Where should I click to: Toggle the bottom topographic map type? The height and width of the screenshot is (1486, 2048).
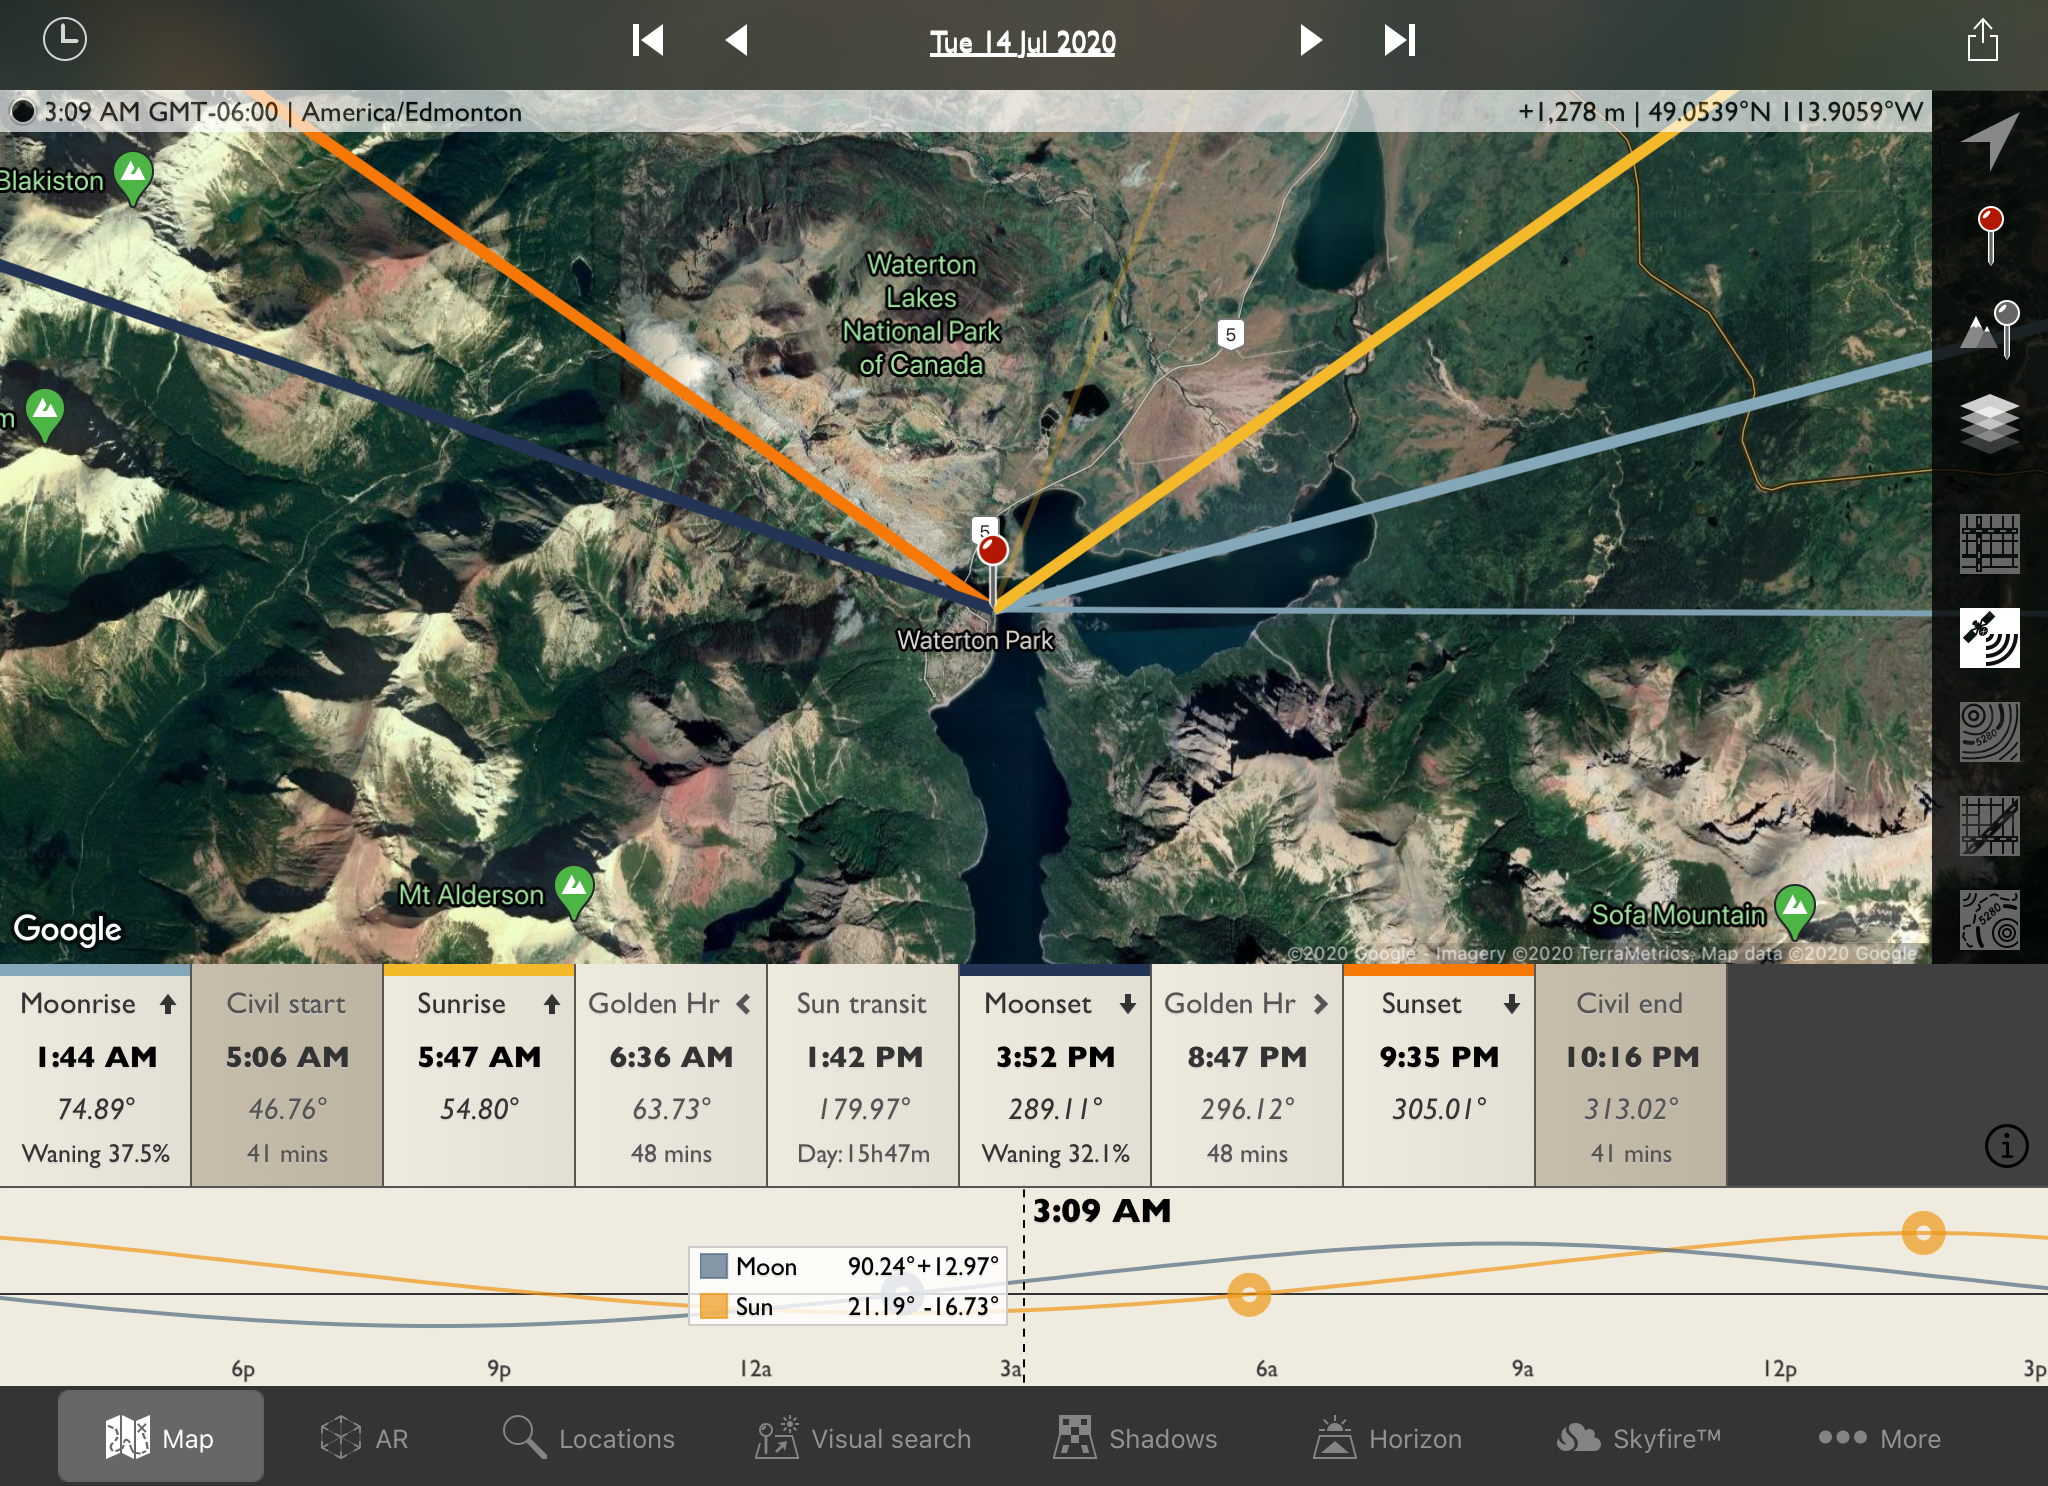click(x=1990, y=920)
